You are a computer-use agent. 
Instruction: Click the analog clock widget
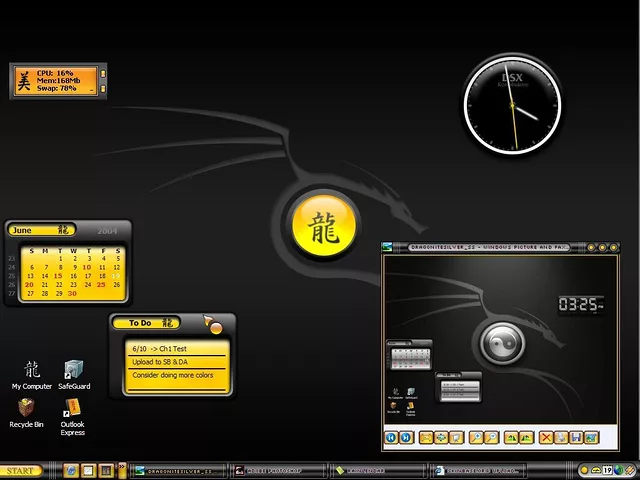[x=513, y=104]
